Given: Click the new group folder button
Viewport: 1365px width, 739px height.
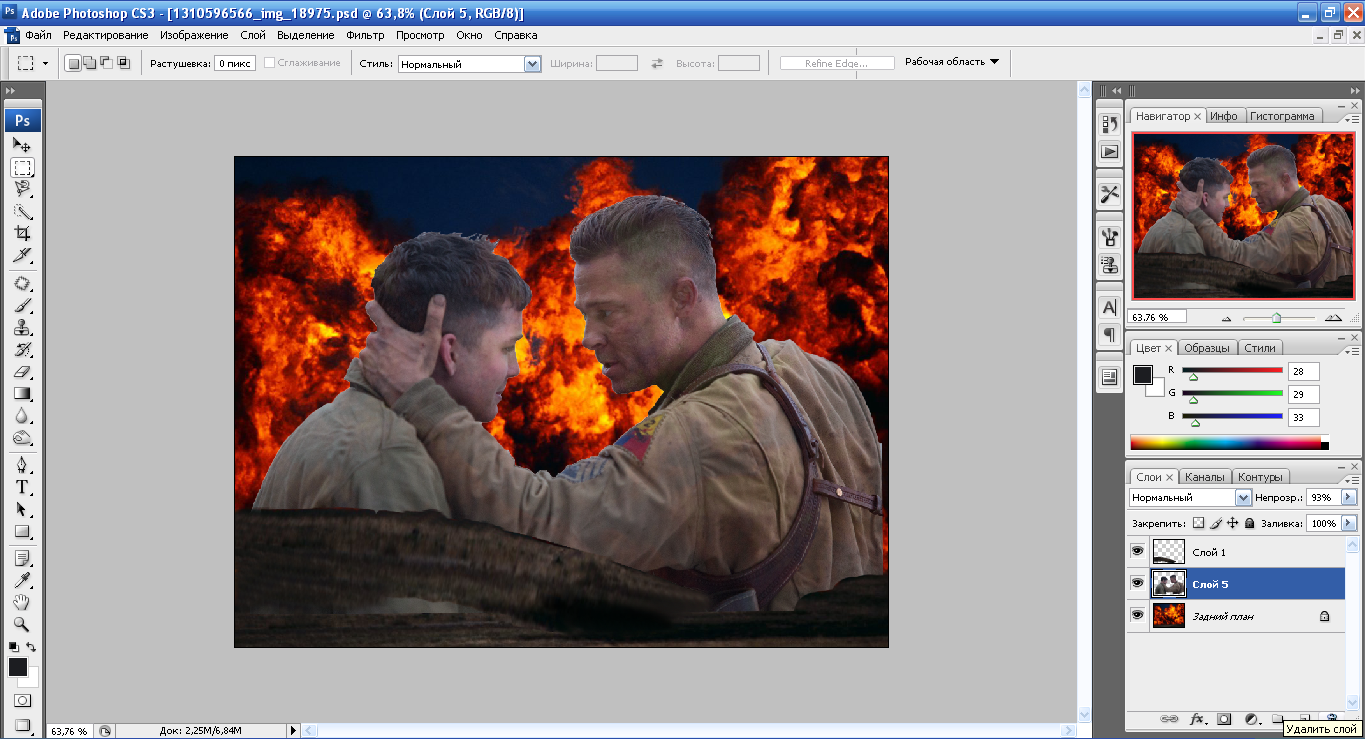Looking at the screenshot, I should tap(1278, 719).
